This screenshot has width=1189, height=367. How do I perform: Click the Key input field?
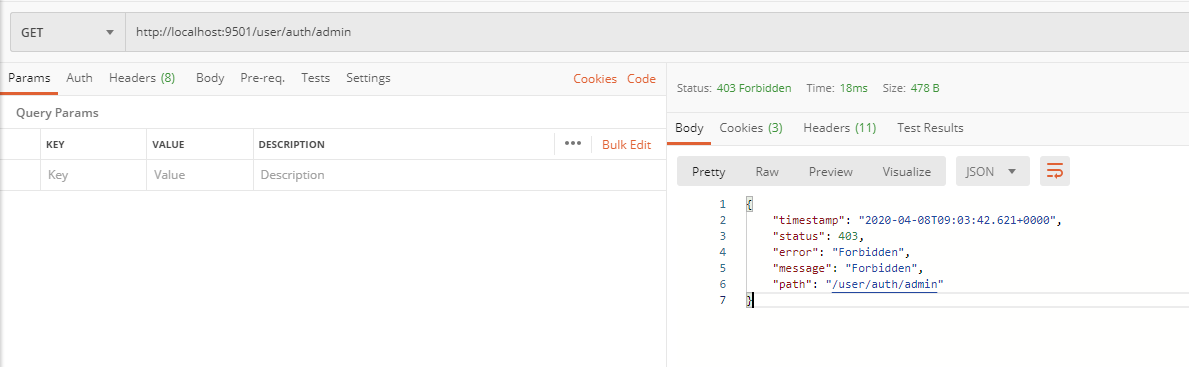[93, 174]
